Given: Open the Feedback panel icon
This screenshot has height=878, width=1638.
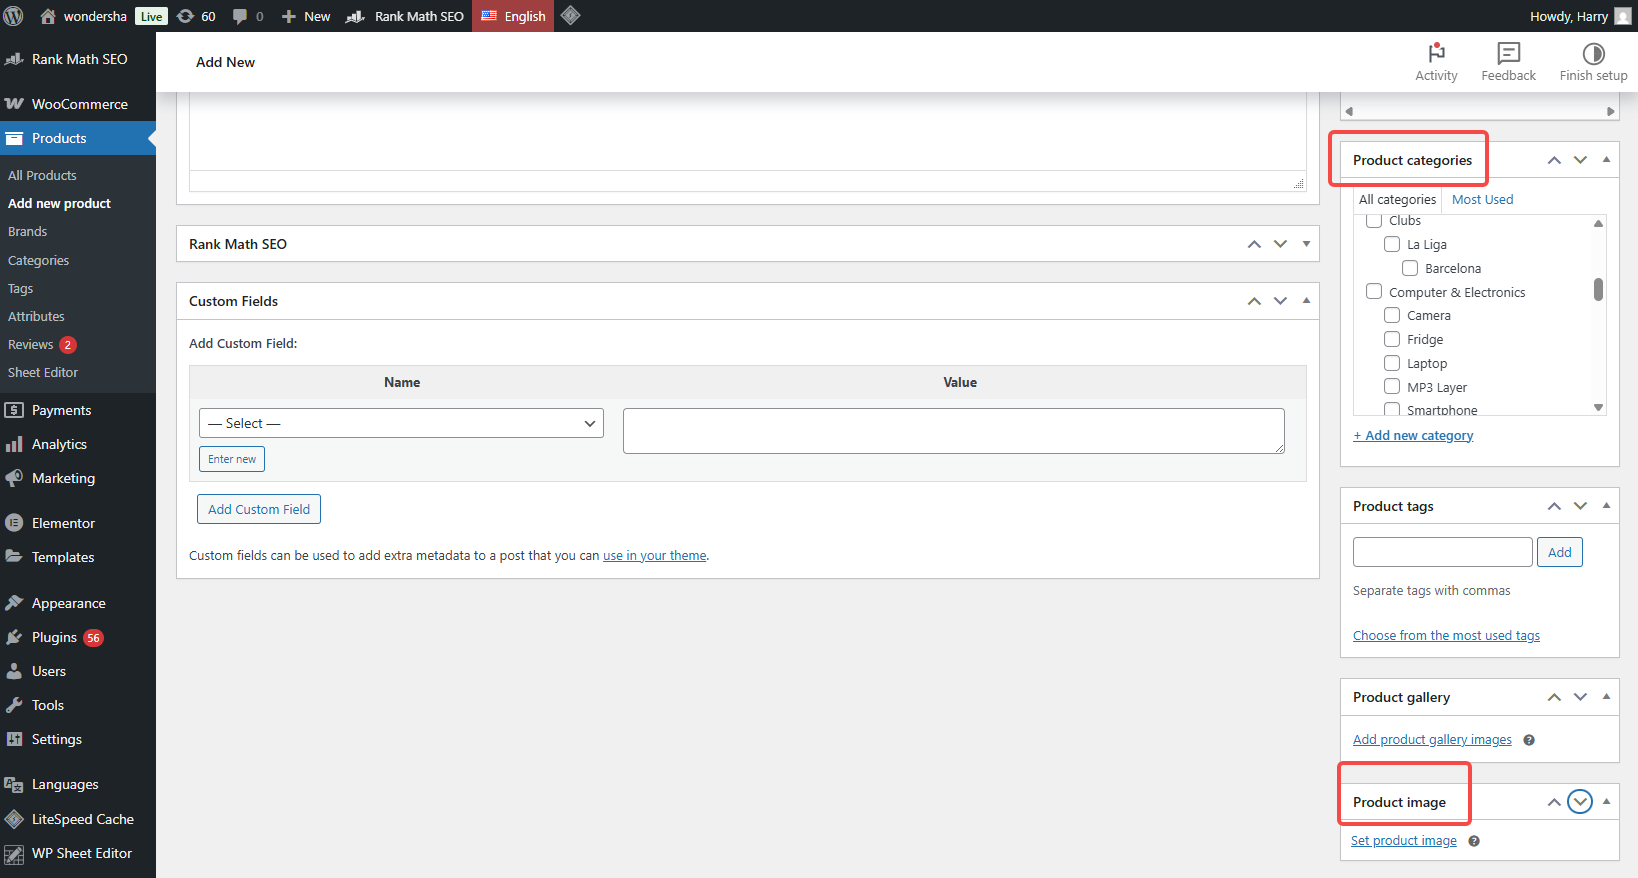Looking at the screenshot, I should point(1508,53).
